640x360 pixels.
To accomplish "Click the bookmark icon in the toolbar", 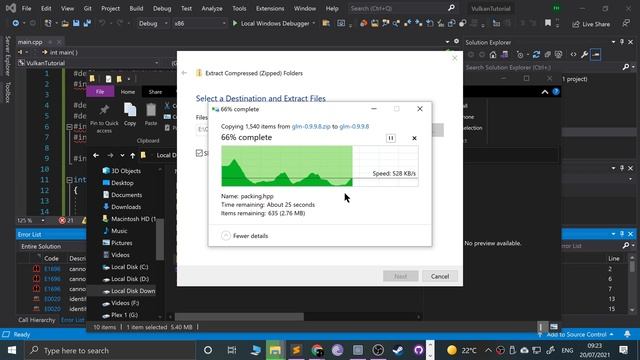I will pyautogui.click(x=548, y=24).
